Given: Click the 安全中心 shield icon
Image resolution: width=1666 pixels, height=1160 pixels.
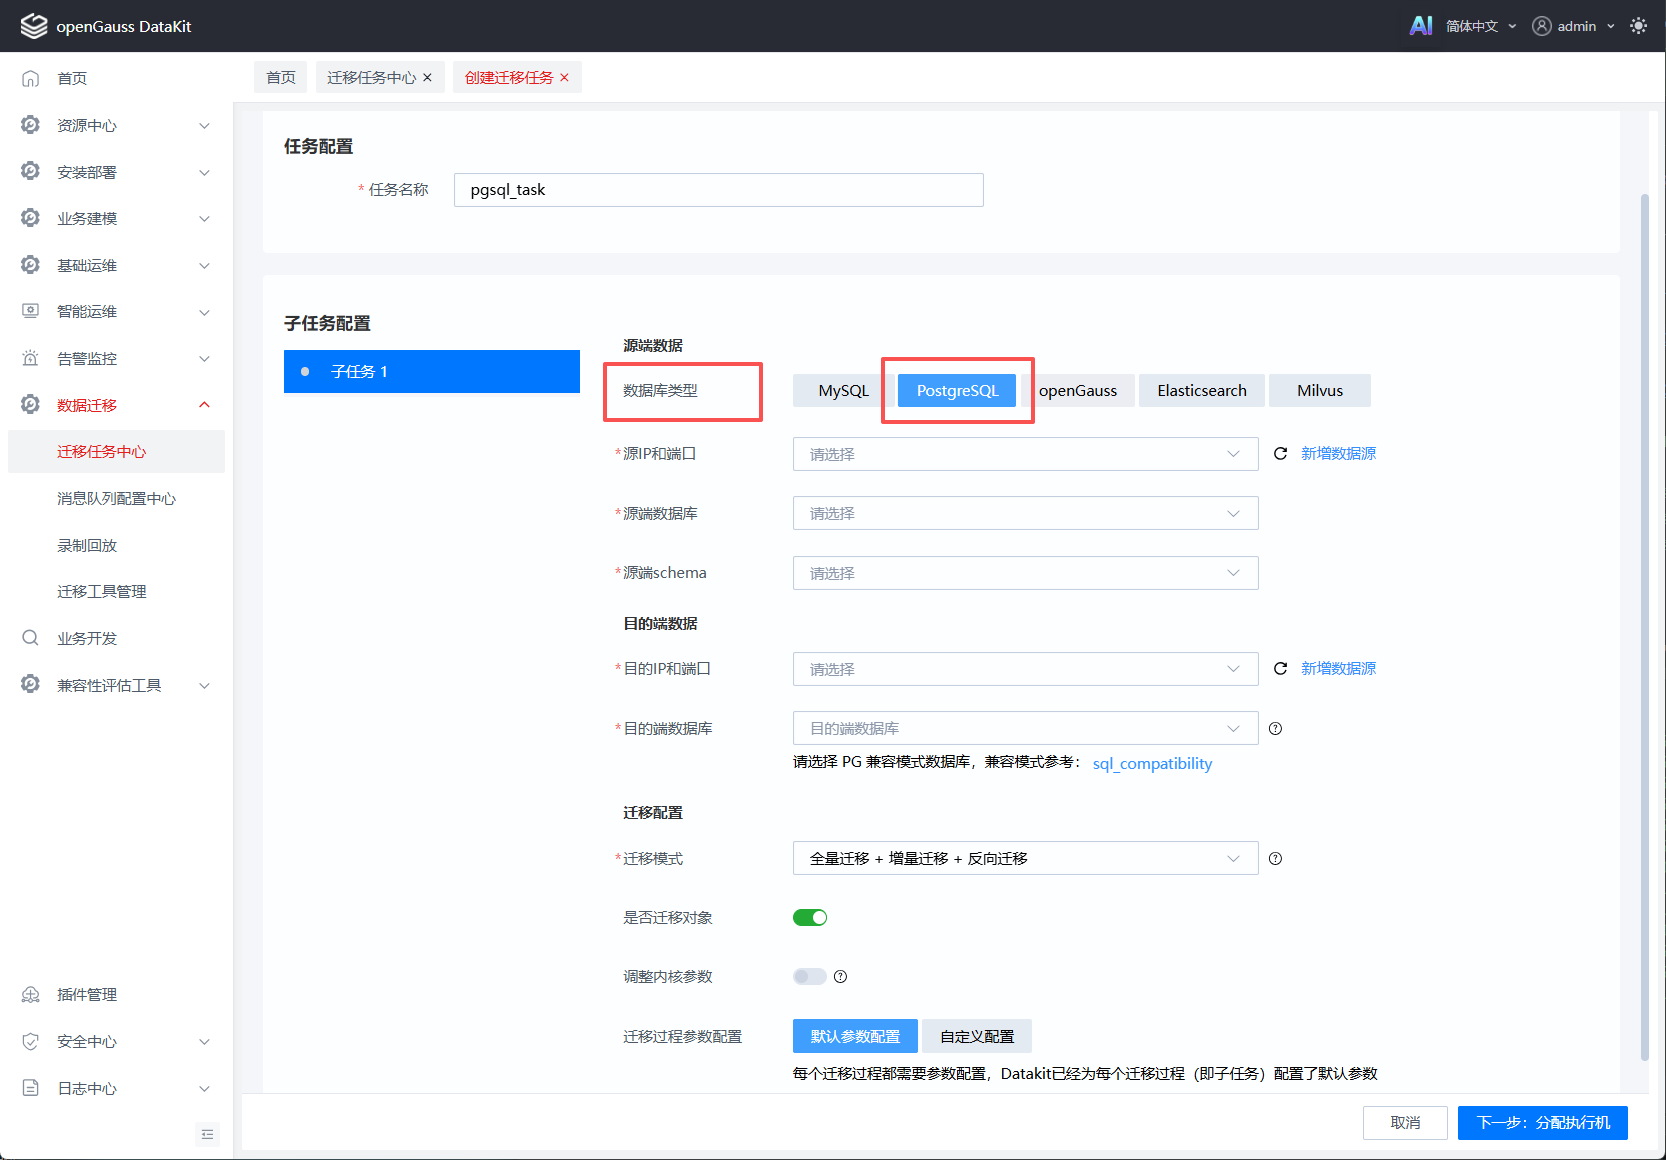Looking at the screenshot, I should pyautogui.click(x=31, y=1042).
